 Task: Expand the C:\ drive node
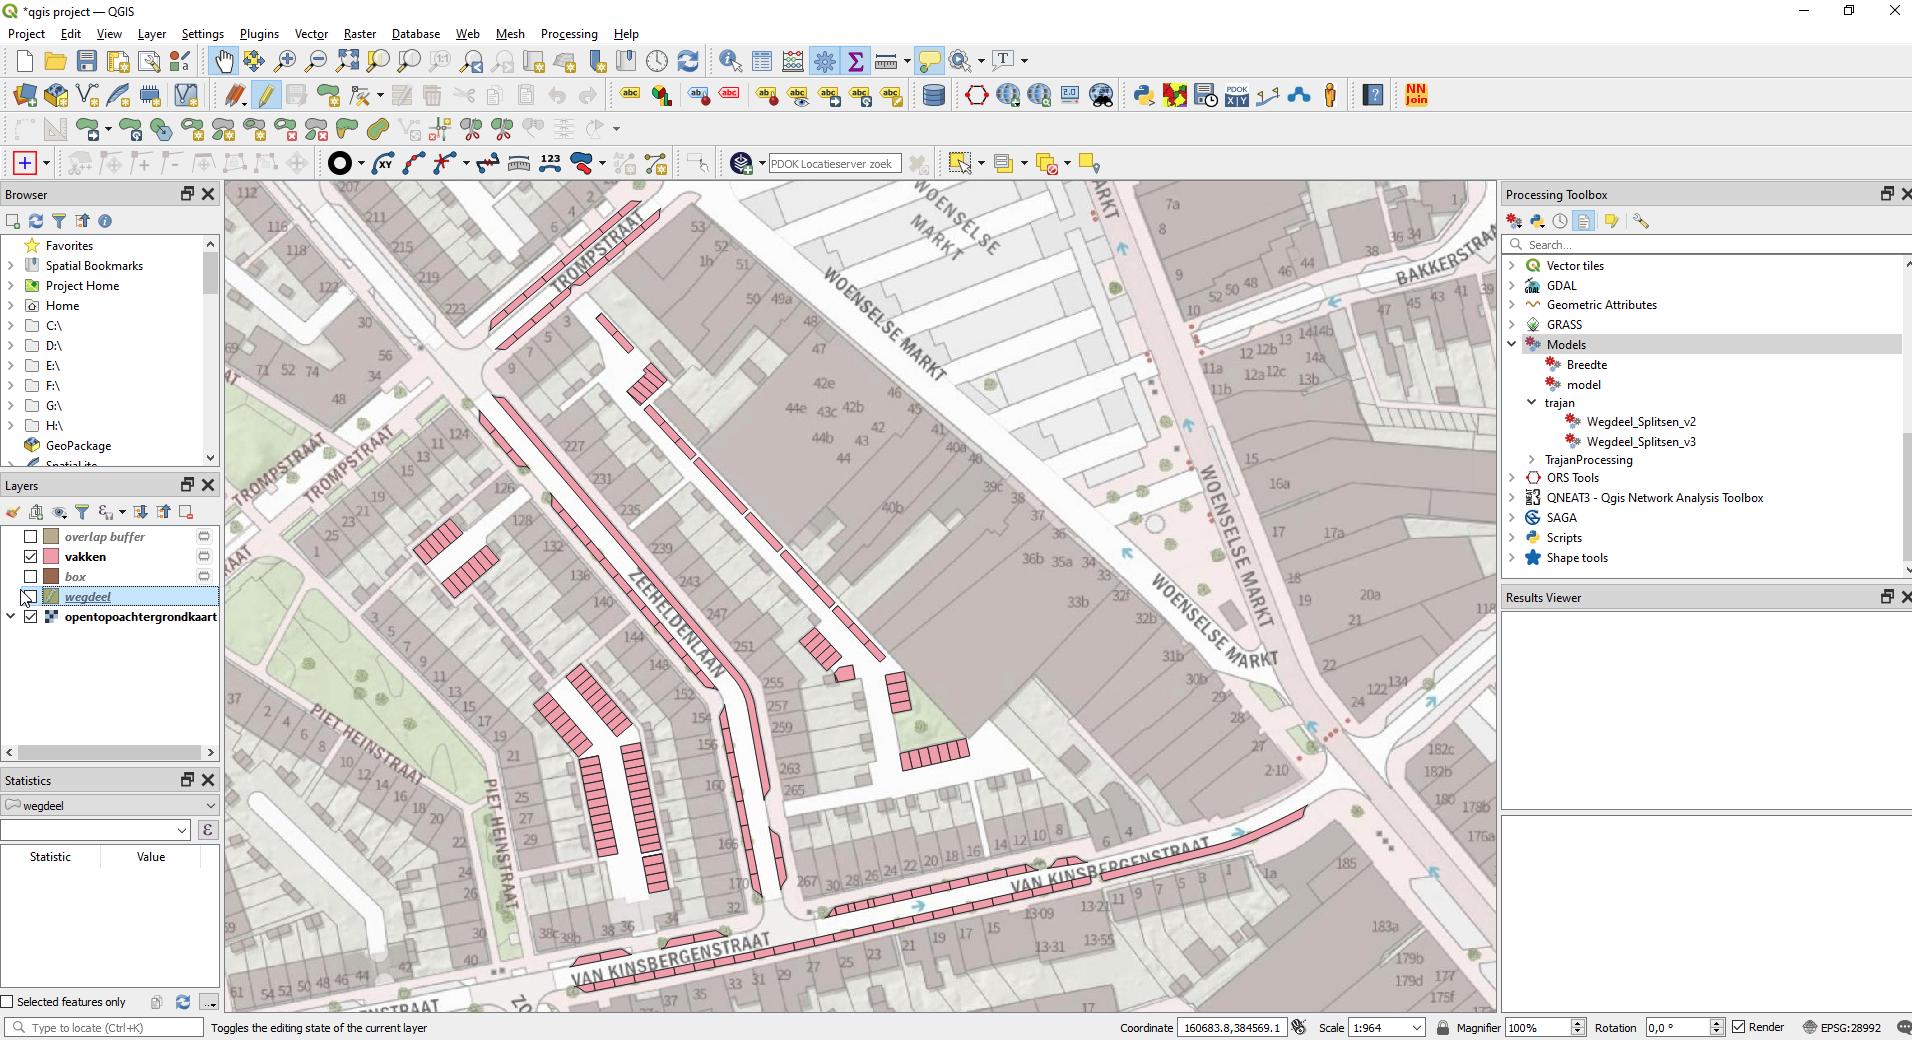(x=11, y=326)
